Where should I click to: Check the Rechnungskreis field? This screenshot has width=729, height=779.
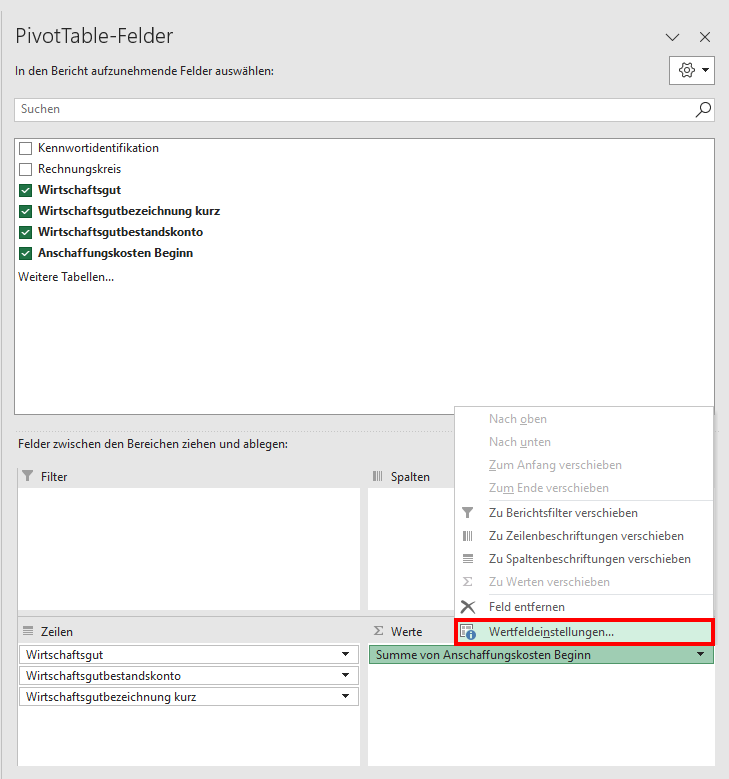25,169
